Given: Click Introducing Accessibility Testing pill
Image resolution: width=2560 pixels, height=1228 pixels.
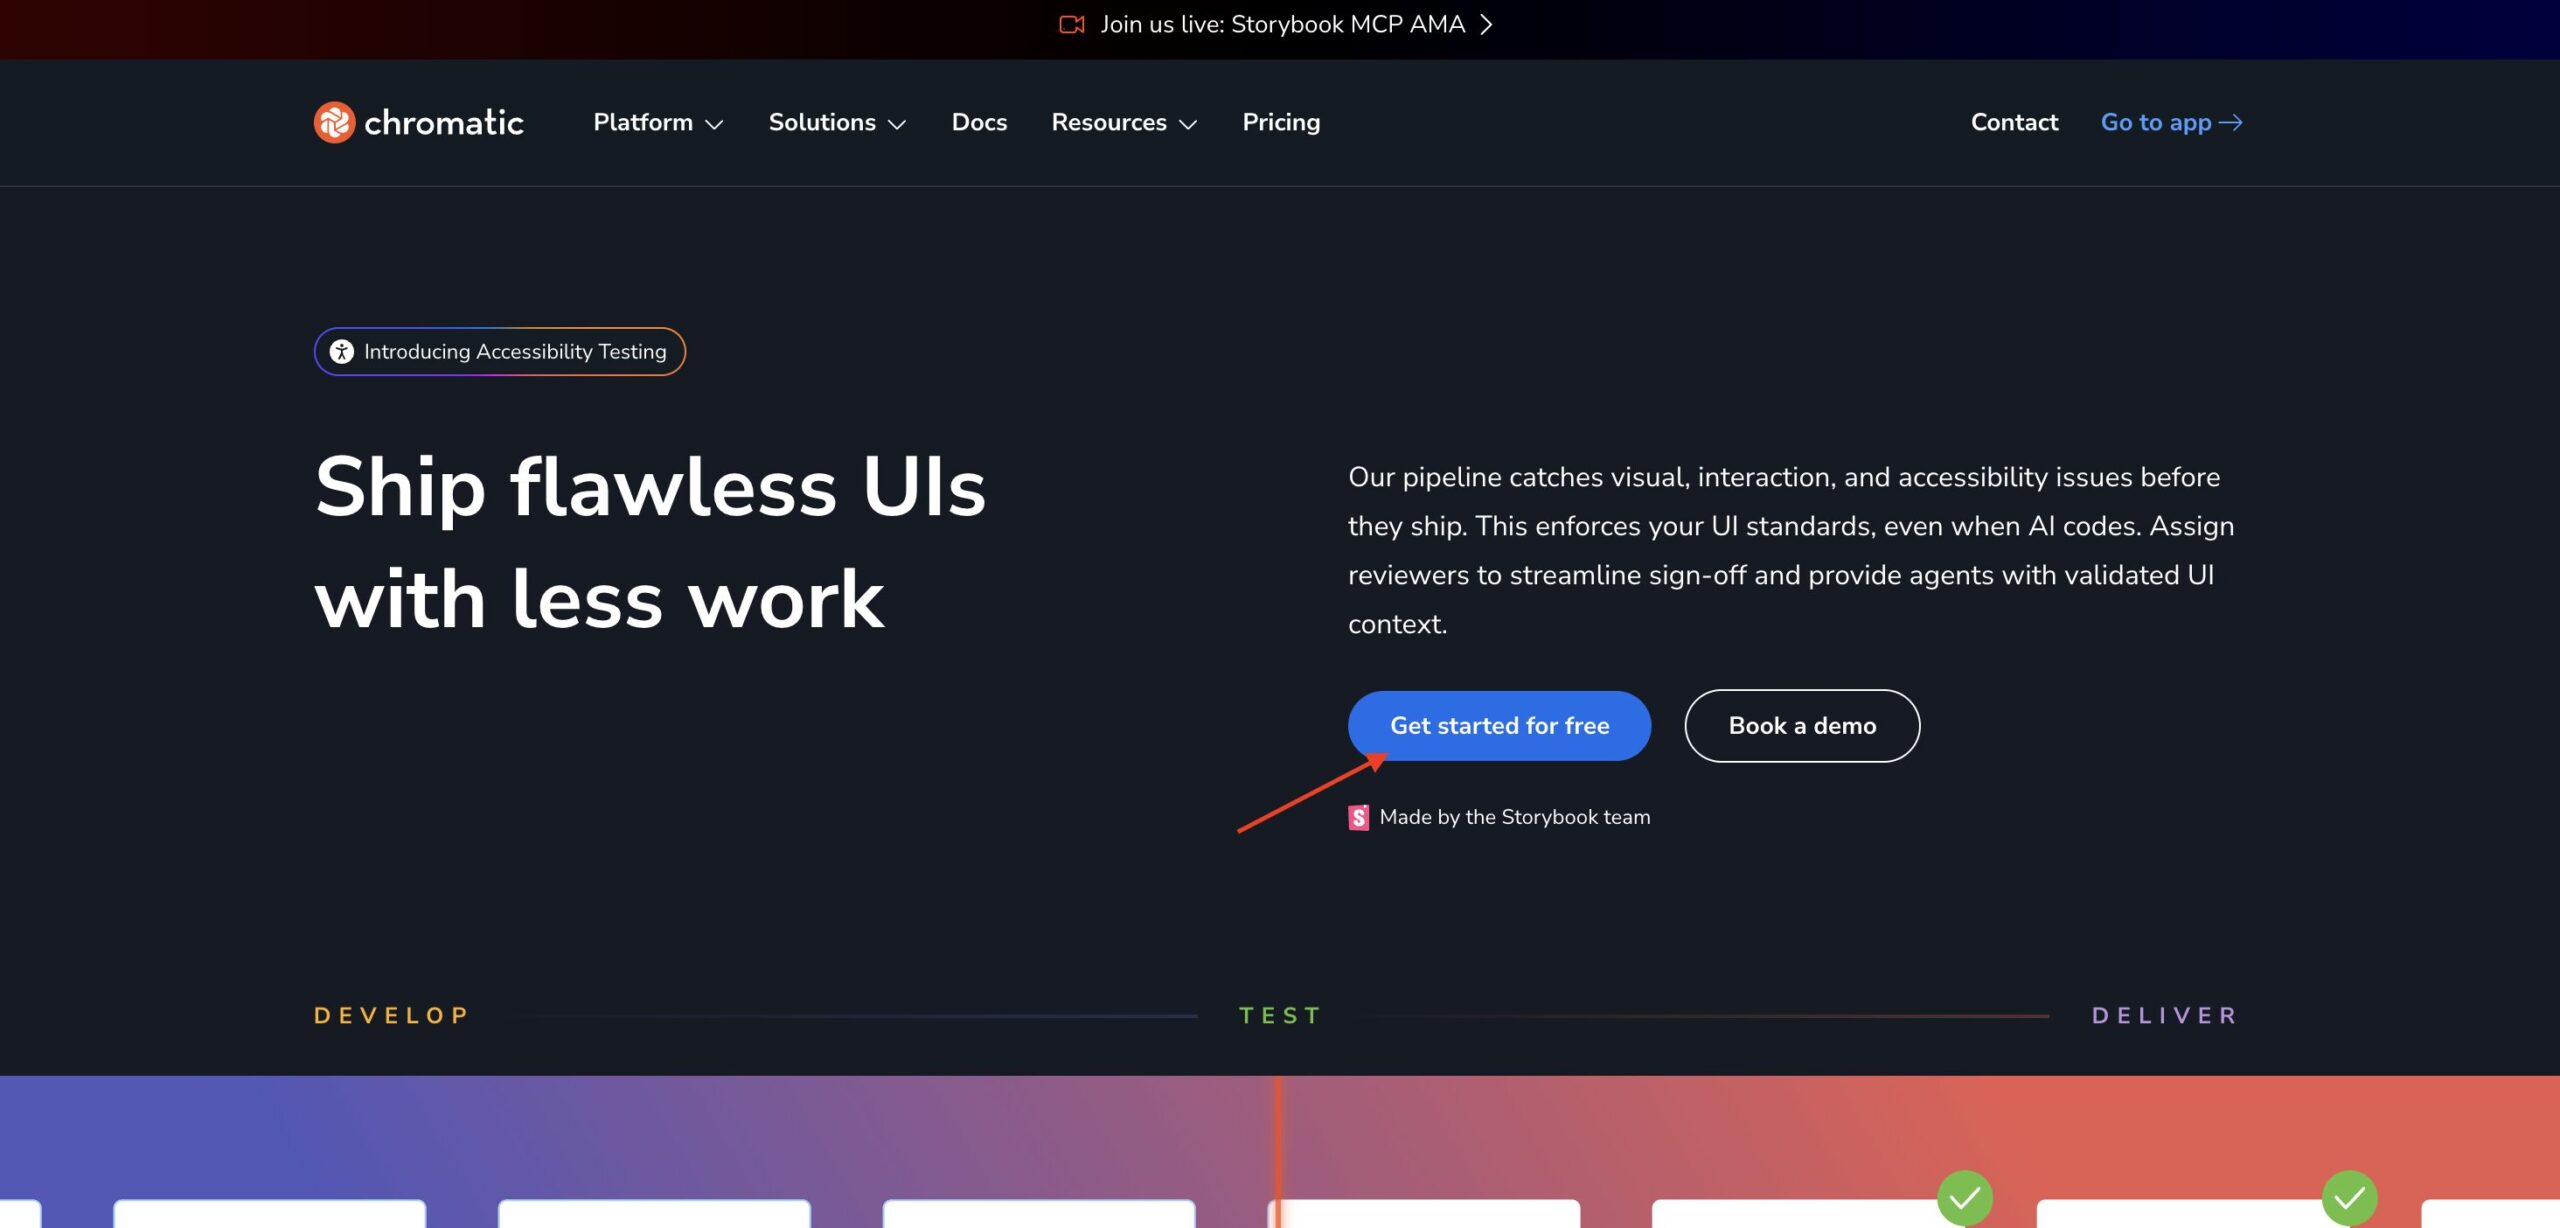Looking at the screenshot, I should tap(499, 352).
